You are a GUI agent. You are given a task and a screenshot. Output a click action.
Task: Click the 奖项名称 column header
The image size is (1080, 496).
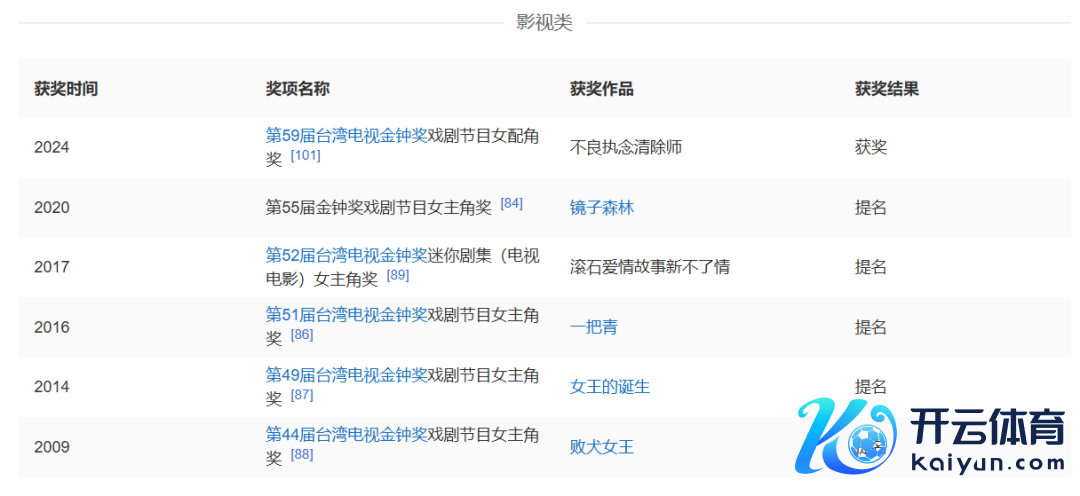(x=297, y=89)
